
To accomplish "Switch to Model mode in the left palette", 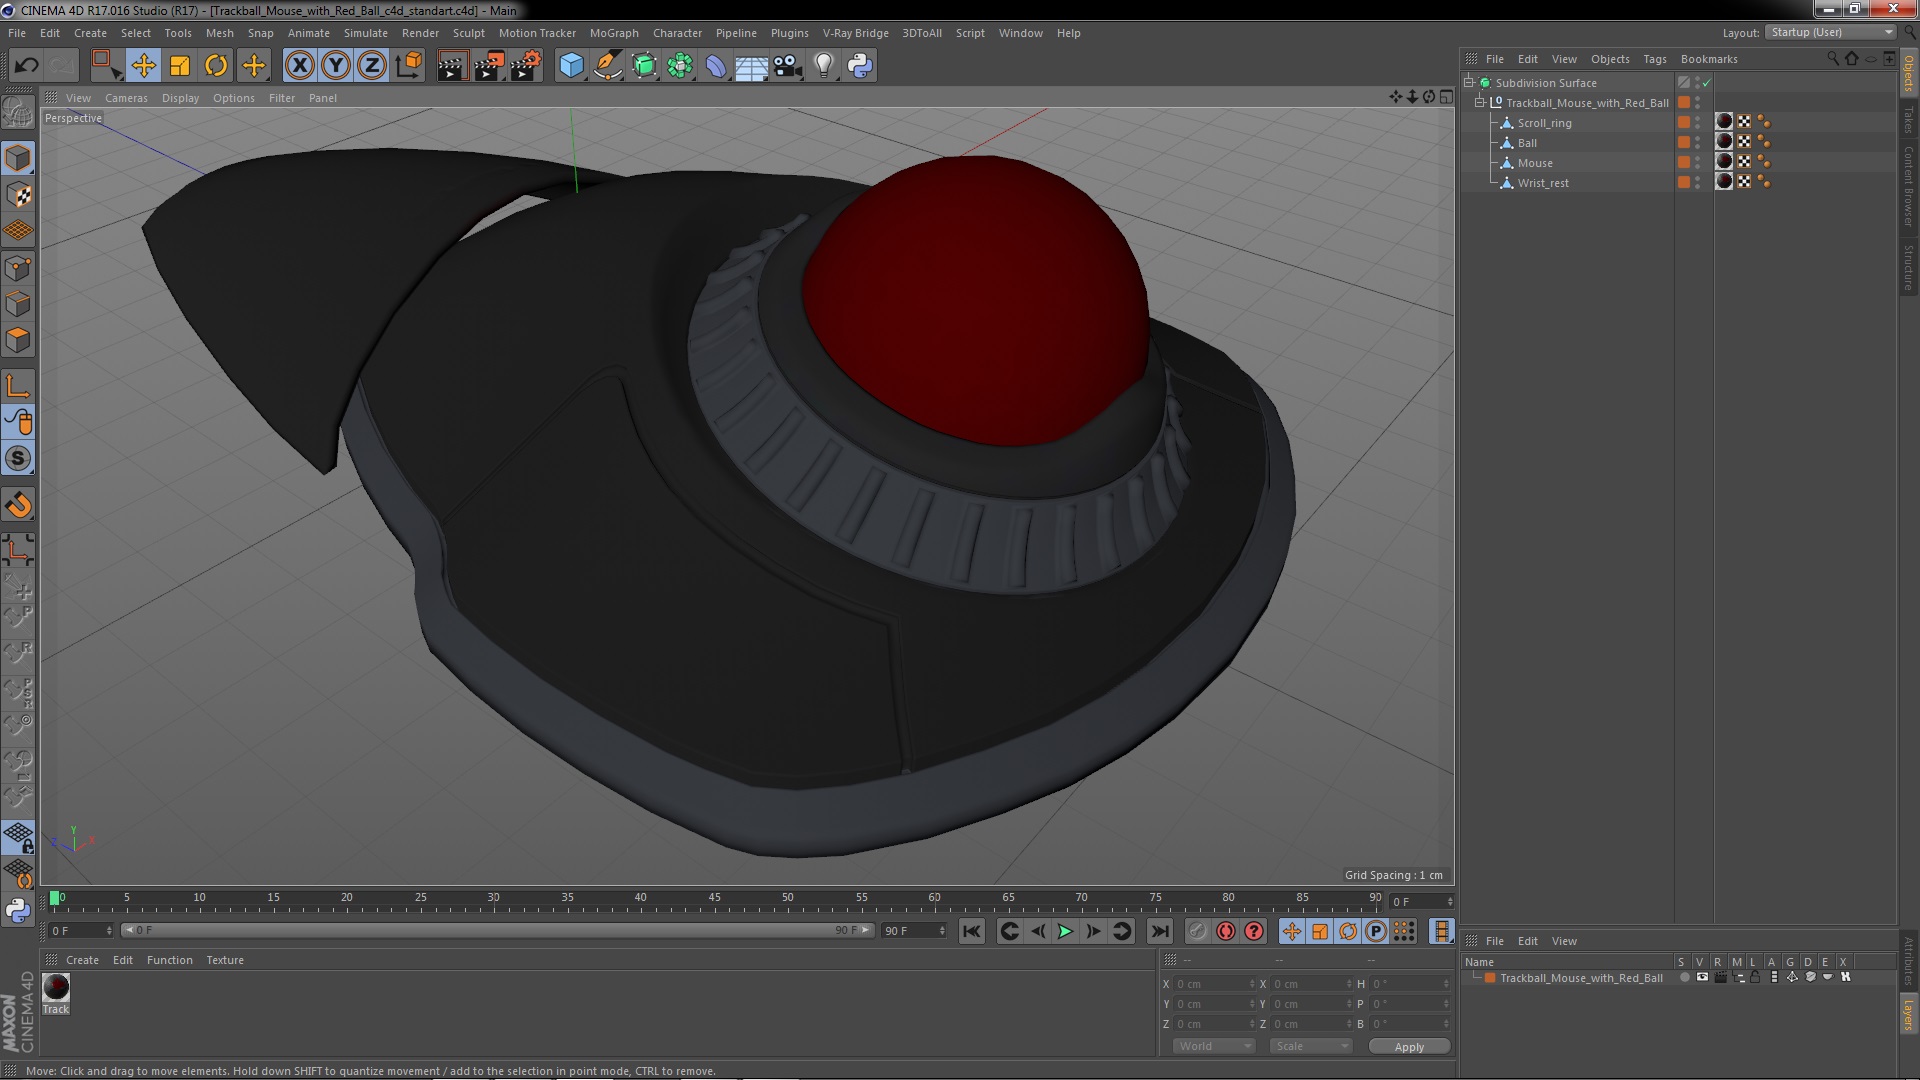I will (18, 158).
